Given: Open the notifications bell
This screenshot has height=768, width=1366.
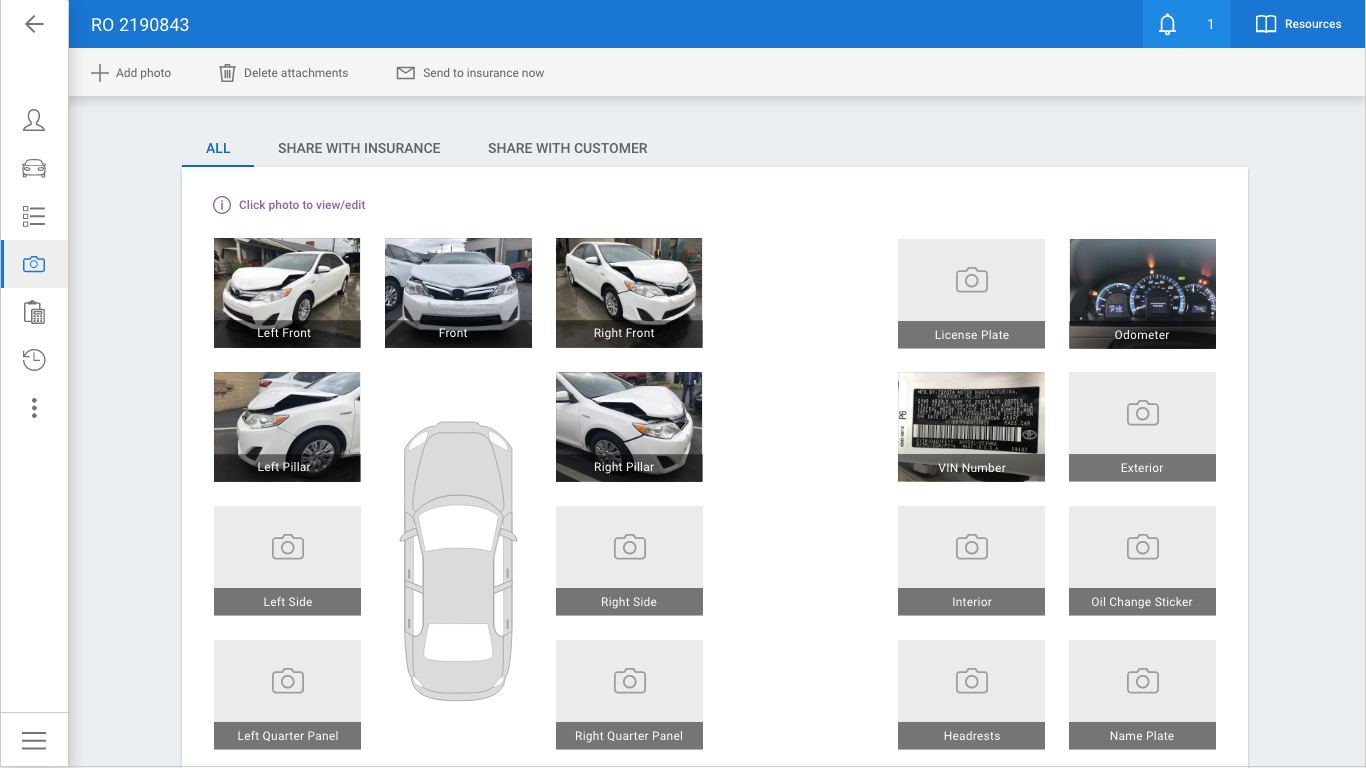Looking at the screenshot, I should pos(1168,24).
